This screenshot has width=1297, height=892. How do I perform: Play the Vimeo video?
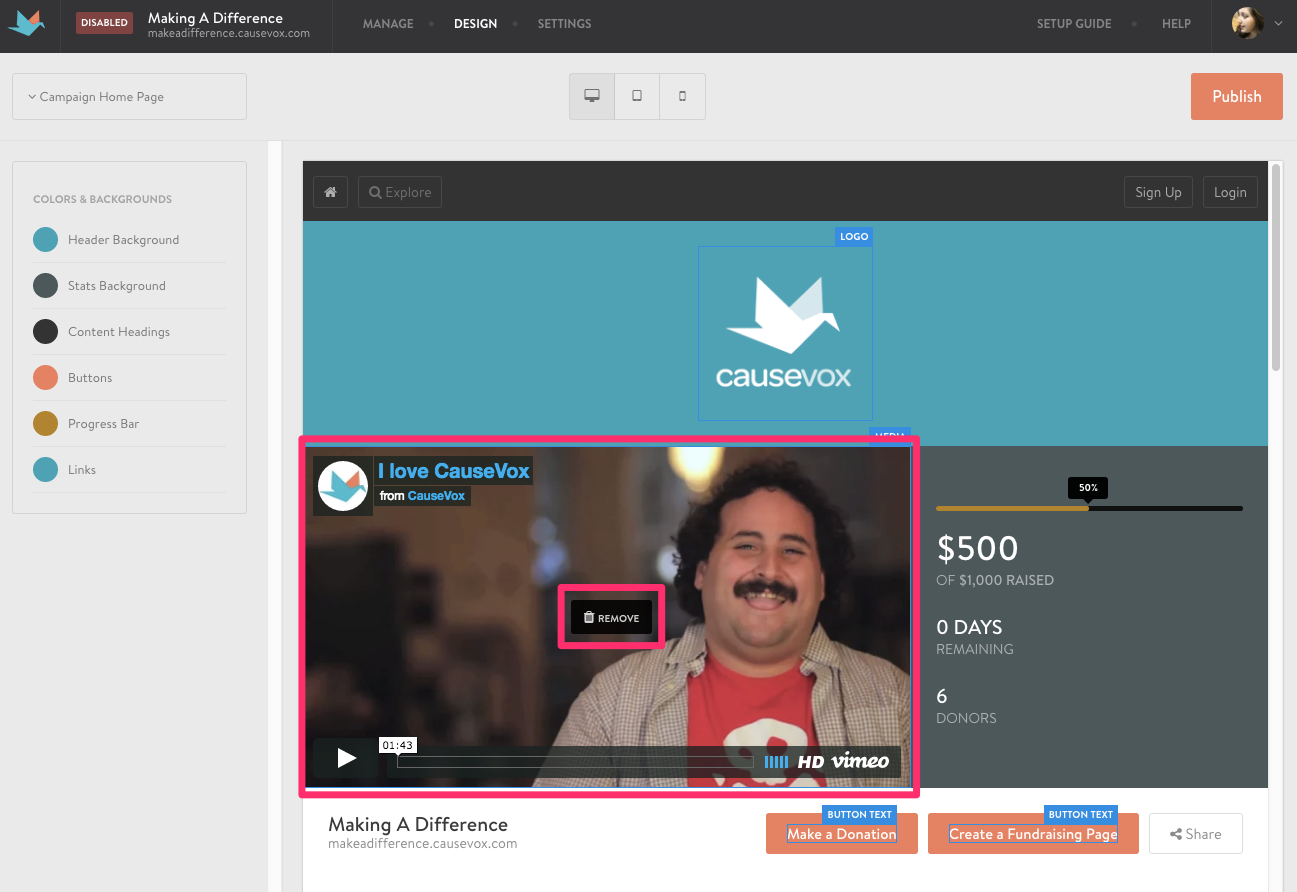pos(346,758)
